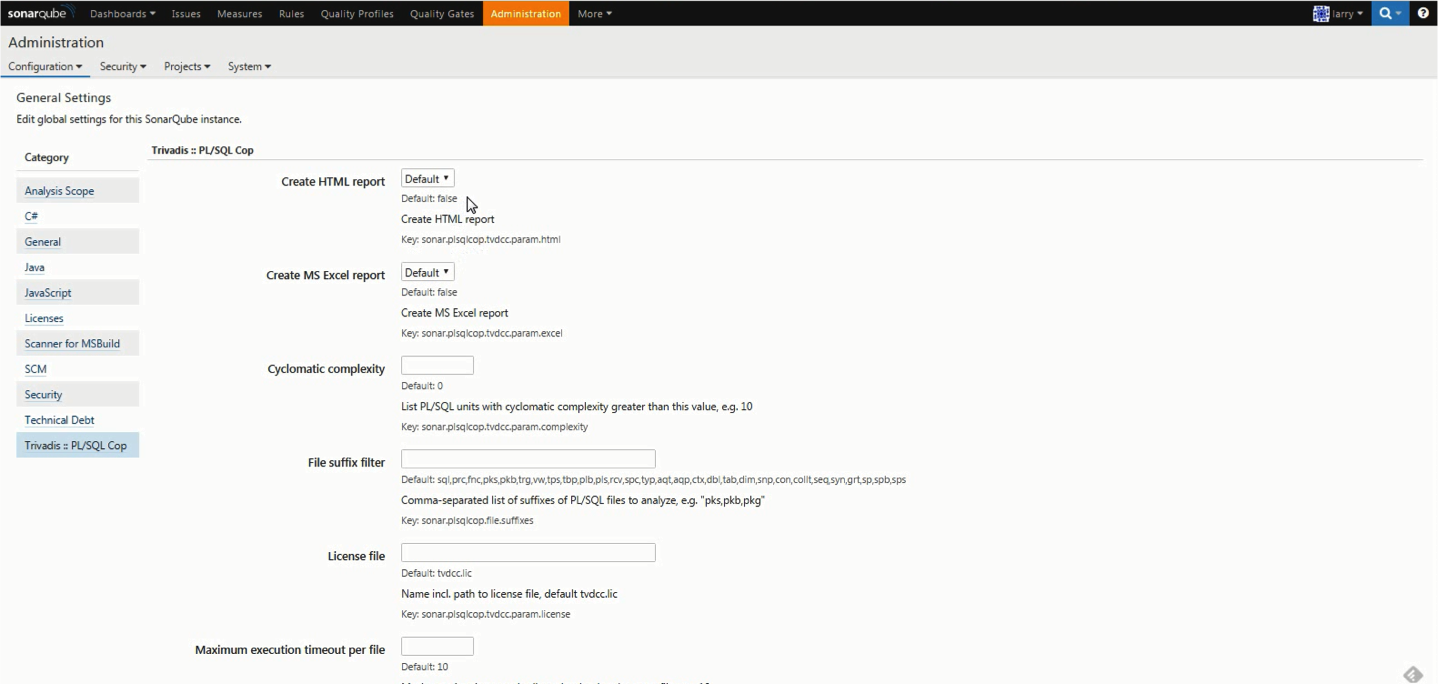Expand the Configuration submenu
1438x685 pixels.
[x=45, y=67]
